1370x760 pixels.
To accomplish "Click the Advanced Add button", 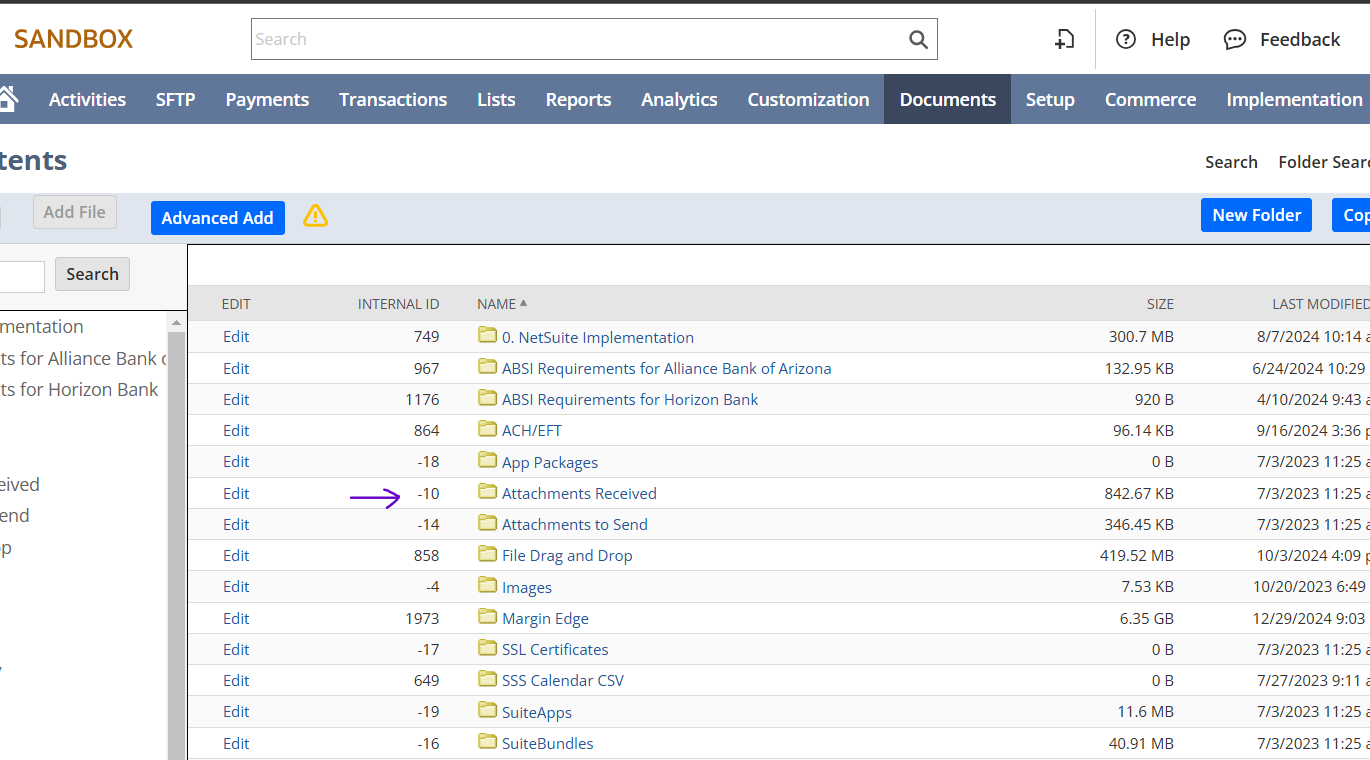I will coord(217,218).
